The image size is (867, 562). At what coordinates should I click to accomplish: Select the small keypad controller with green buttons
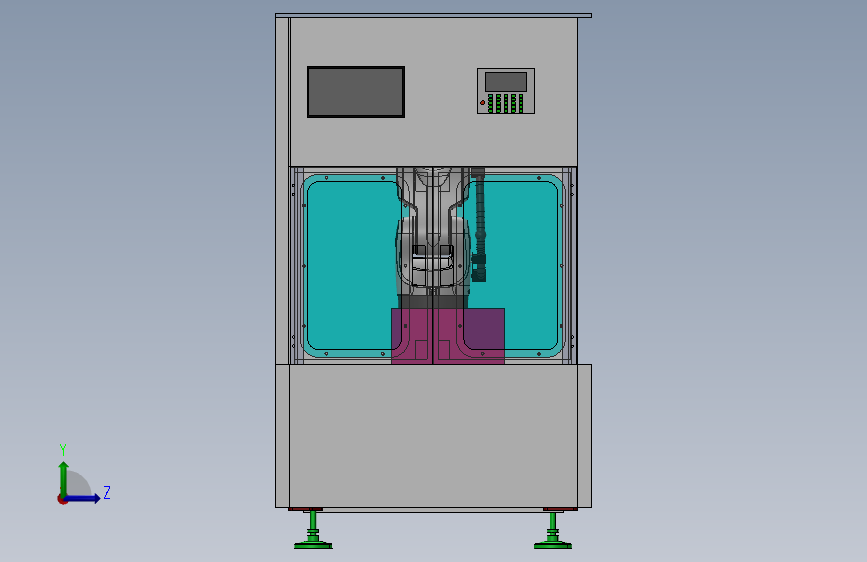[506, 91]
